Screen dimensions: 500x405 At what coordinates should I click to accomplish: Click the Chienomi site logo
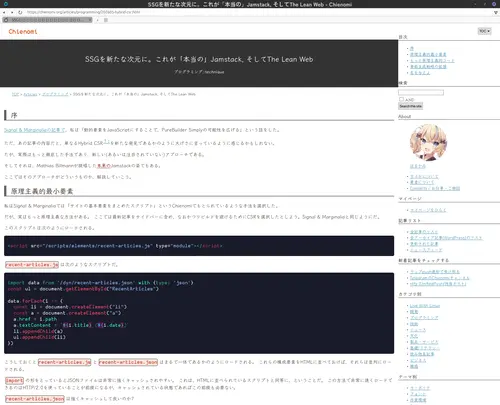23,31
